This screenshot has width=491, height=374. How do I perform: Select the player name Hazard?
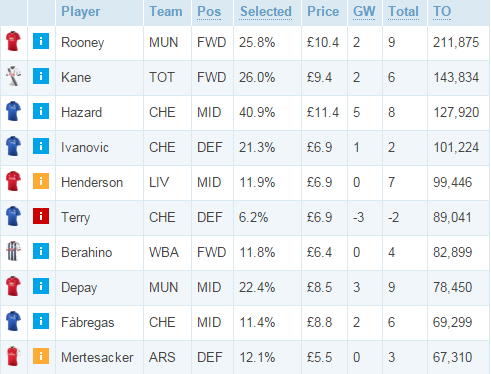tap(81, 112)
